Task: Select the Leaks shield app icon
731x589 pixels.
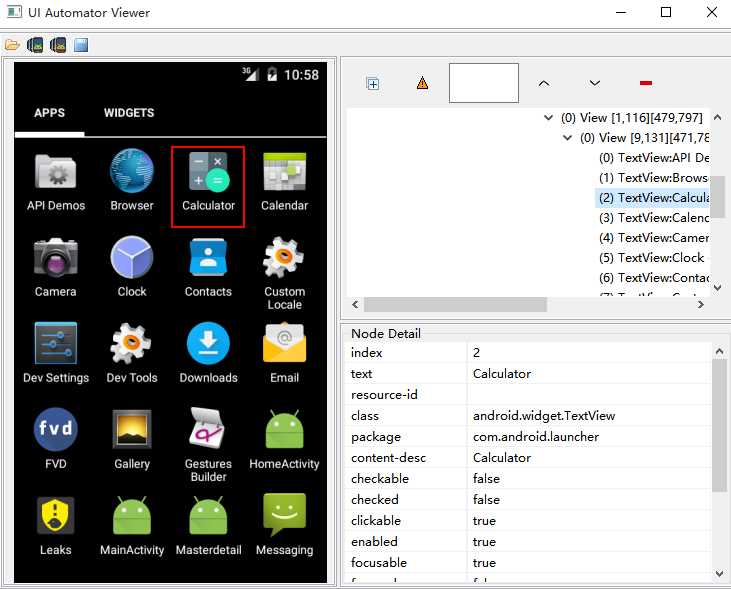Action: tap(55, 515)
